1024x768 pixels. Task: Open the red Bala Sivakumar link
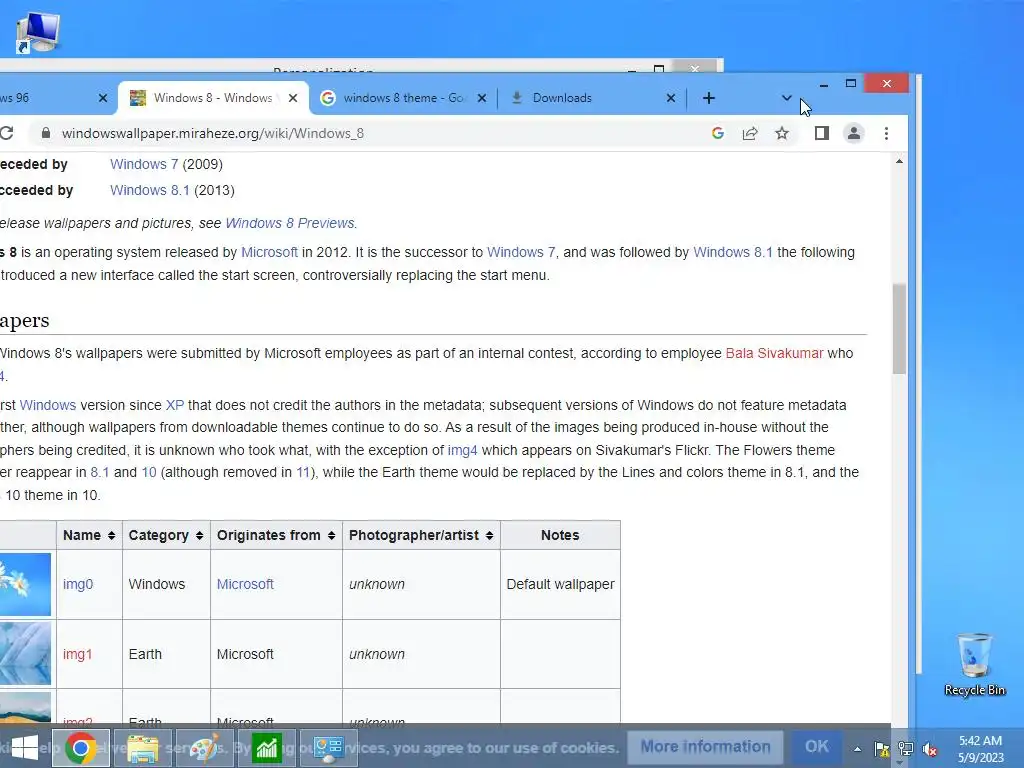click(775, 353)
